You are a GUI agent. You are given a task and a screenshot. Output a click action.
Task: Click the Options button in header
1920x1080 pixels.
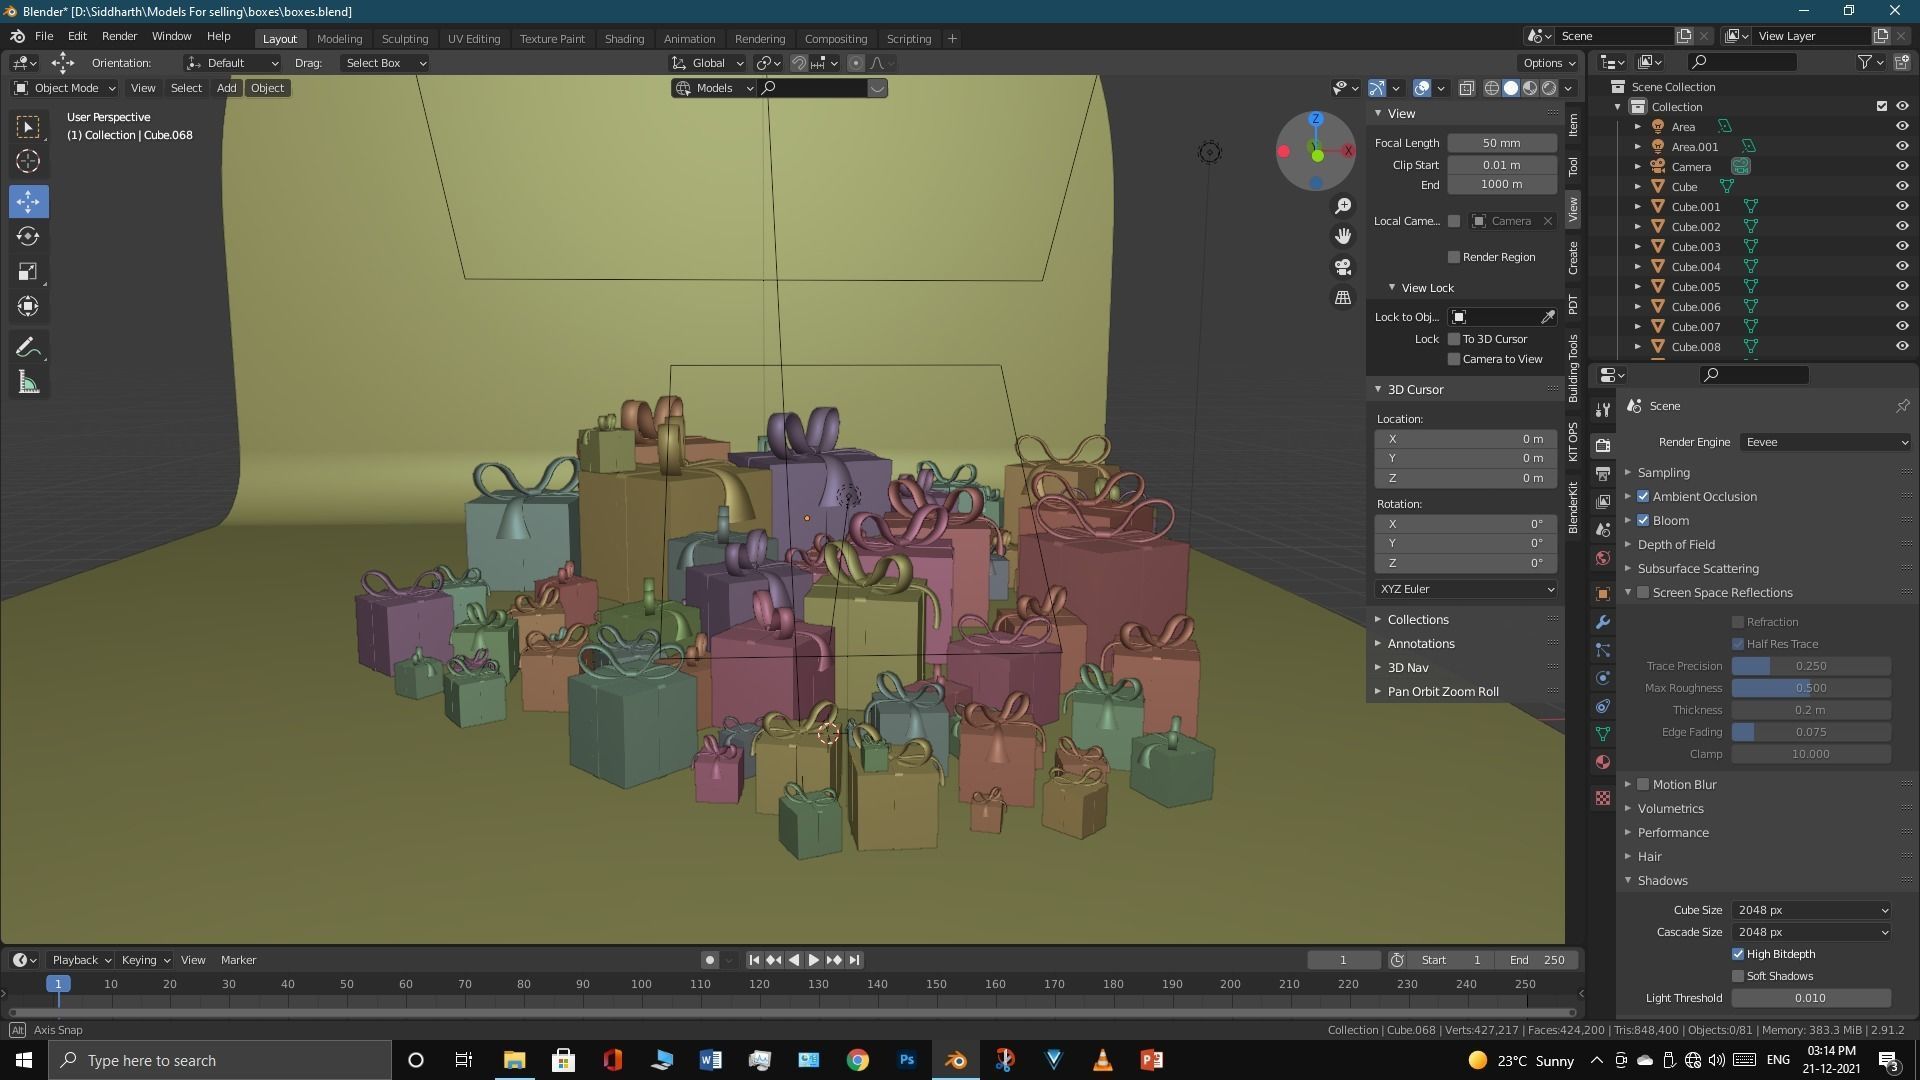click(1549, 63)
